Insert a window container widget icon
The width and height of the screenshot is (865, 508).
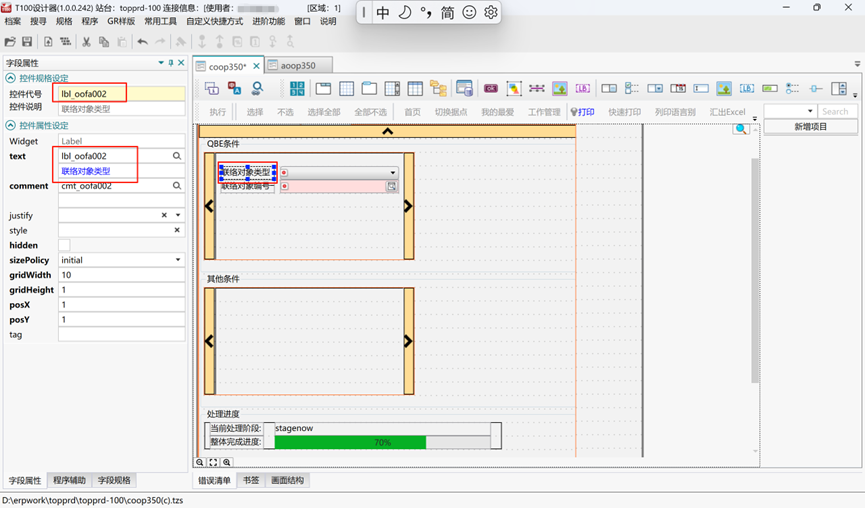tap(323, 88)
